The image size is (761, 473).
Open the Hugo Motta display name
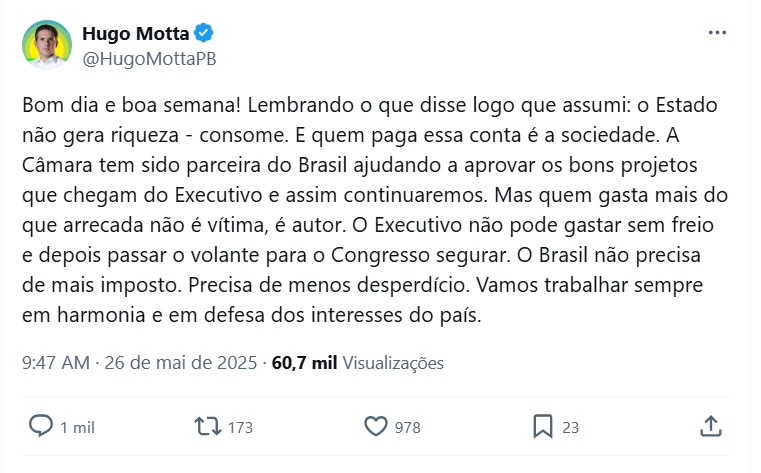click(x=135, y=33)
